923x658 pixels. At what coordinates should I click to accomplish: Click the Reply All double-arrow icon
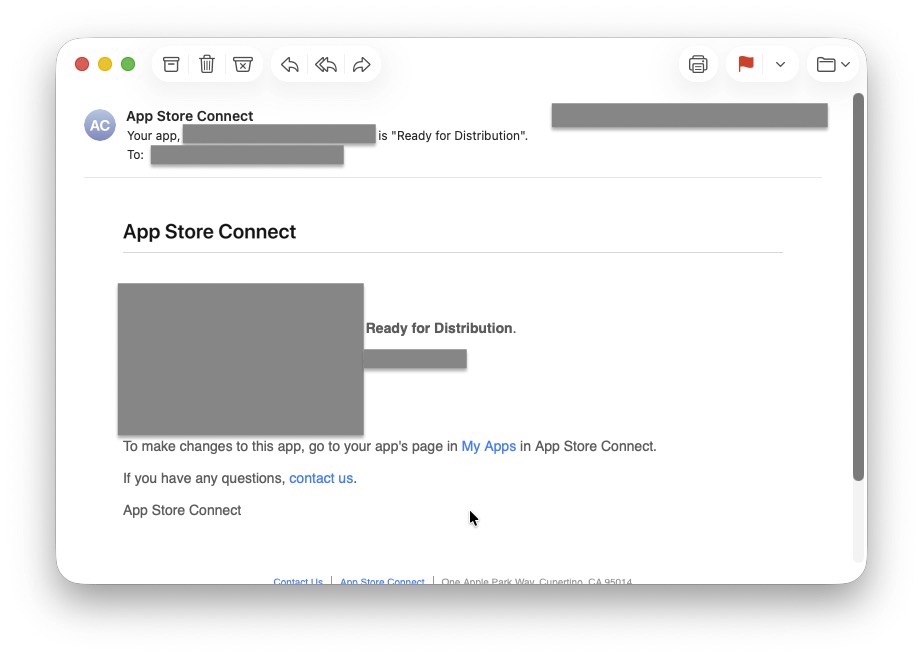click(x=326, y=64)
